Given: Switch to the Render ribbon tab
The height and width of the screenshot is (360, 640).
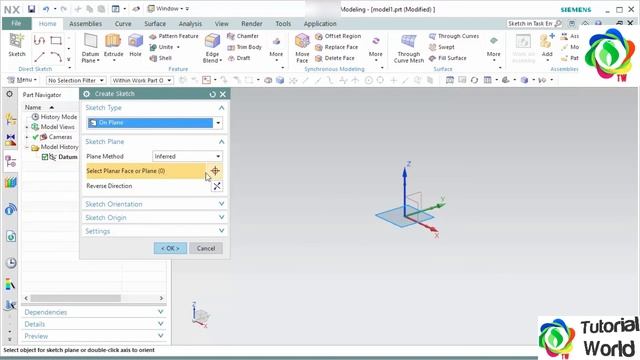Looking at the screenshot, I should click(251, 24).
